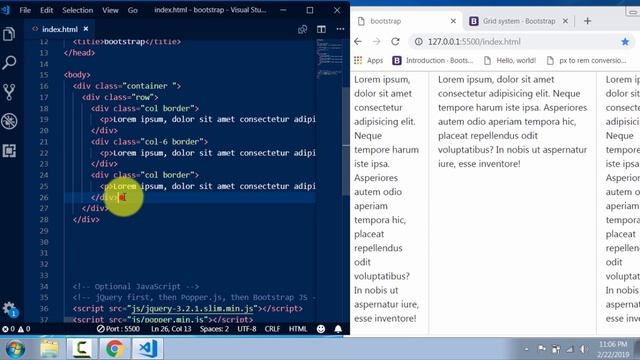The width and height of the screenshot is (640, 360).
Task: Click the middle column Lorem ipsum paragraph
Action: pyautogui.click(x=513, y=121)
